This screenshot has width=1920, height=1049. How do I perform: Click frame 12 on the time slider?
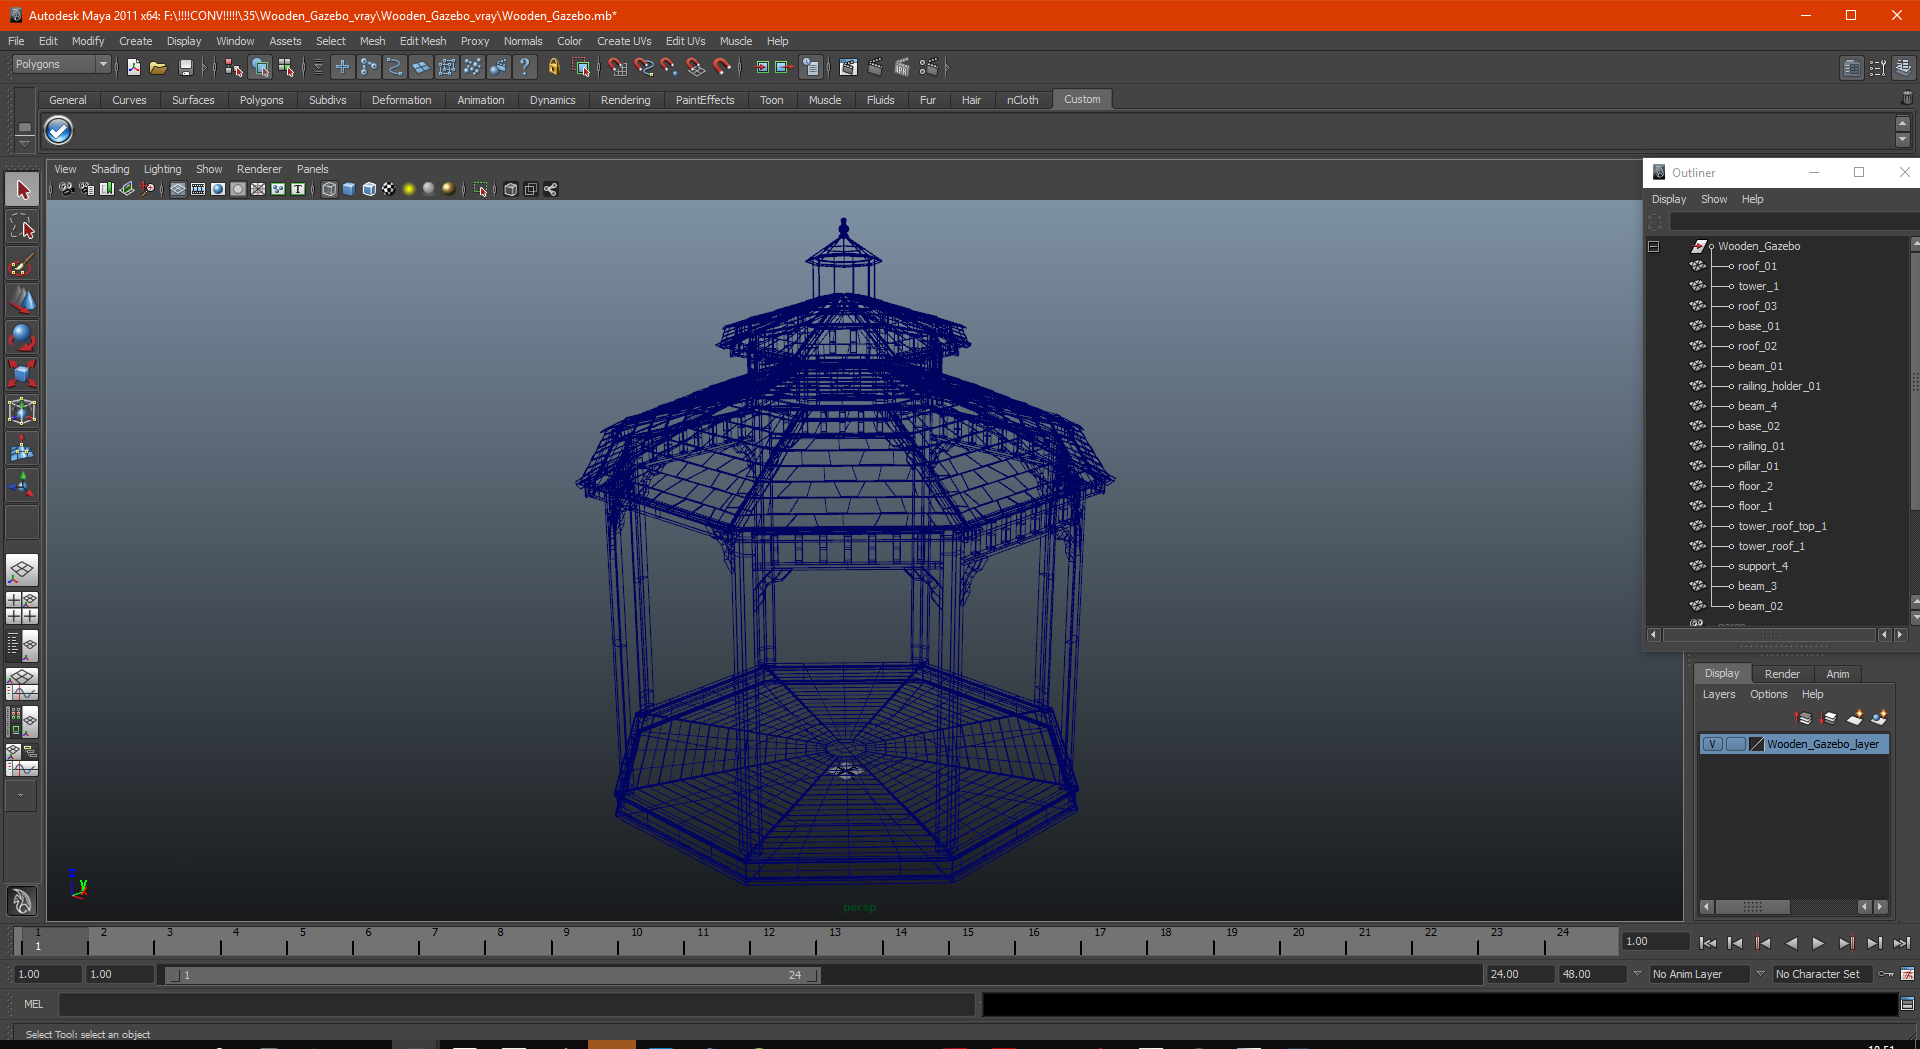[x=768, y=942]
